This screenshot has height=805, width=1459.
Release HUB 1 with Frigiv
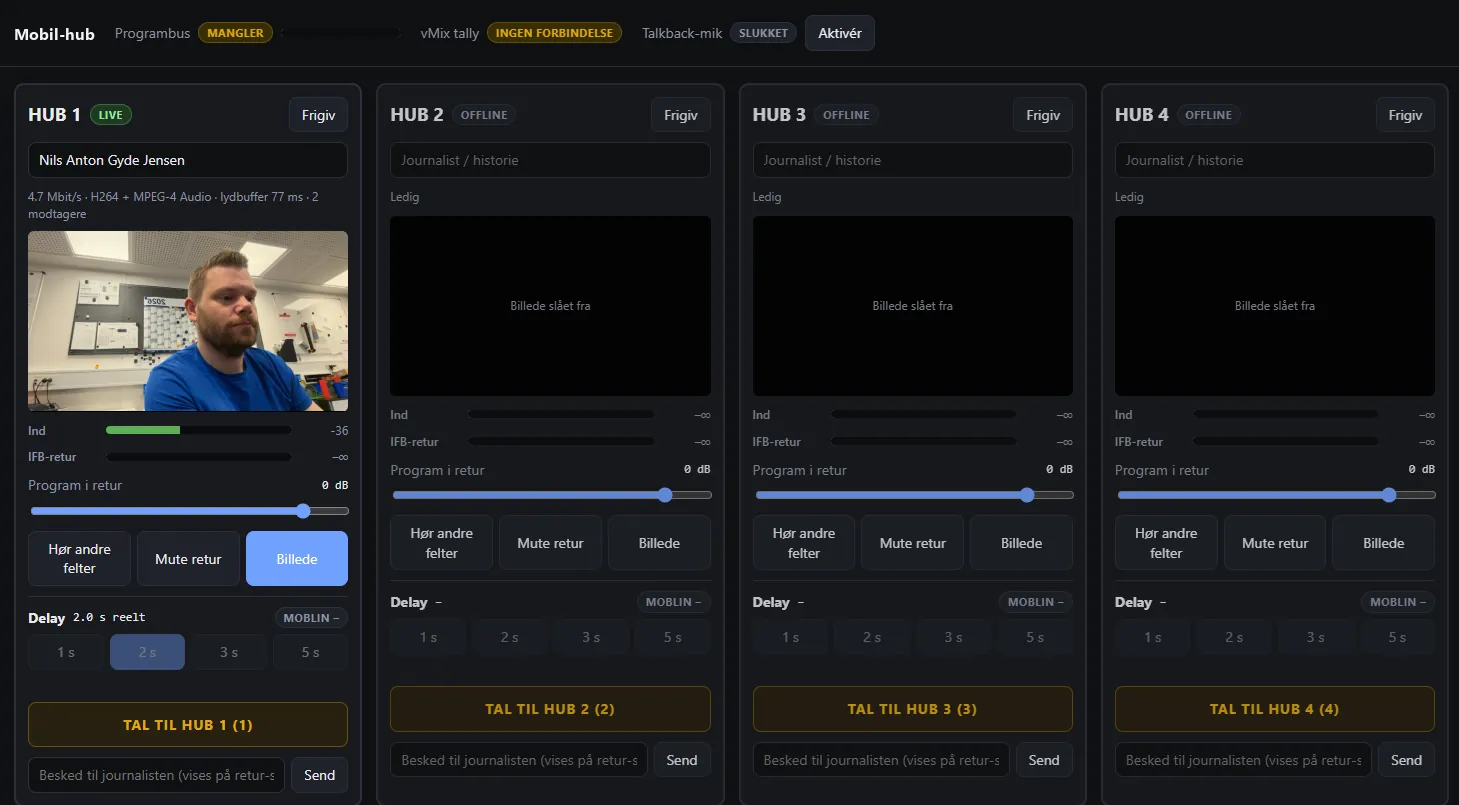[319, 115]
